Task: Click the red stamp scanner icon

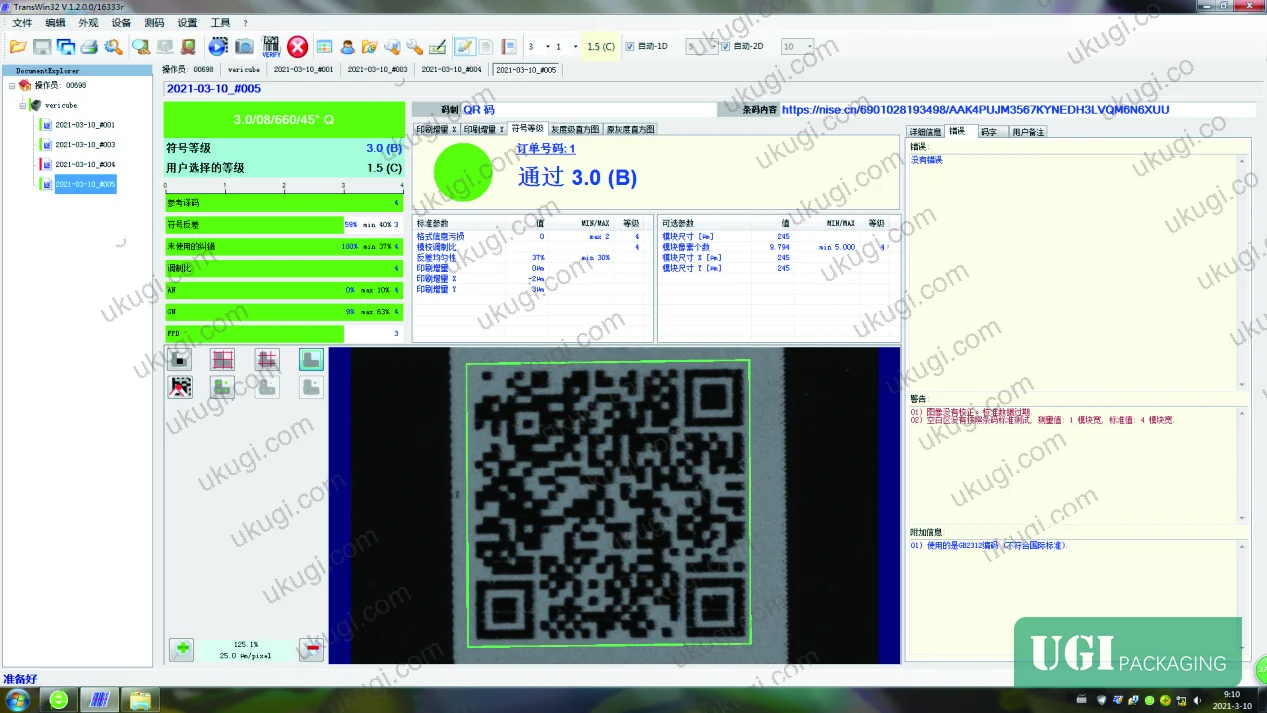Action: (187, 46)
